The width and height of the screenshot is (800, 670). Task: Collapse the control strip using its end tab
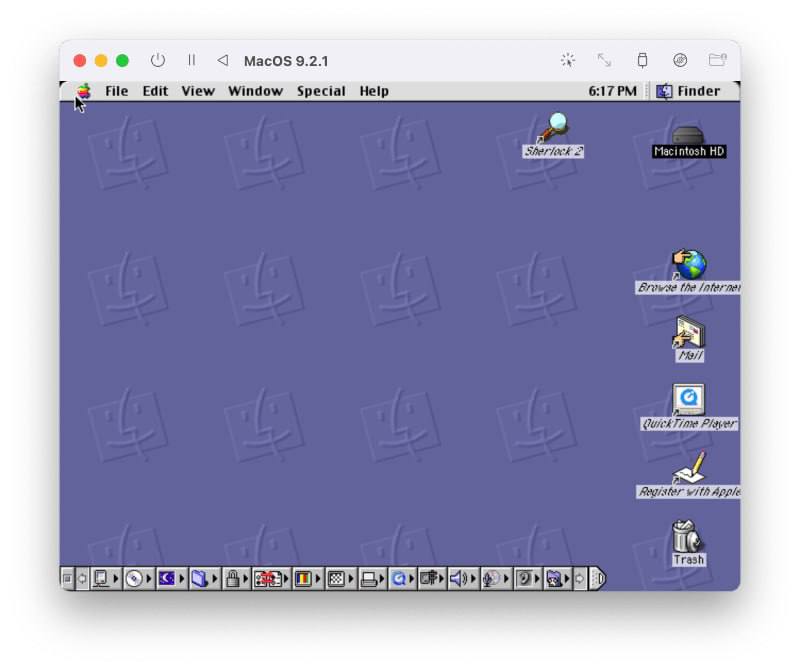point(597,579)
